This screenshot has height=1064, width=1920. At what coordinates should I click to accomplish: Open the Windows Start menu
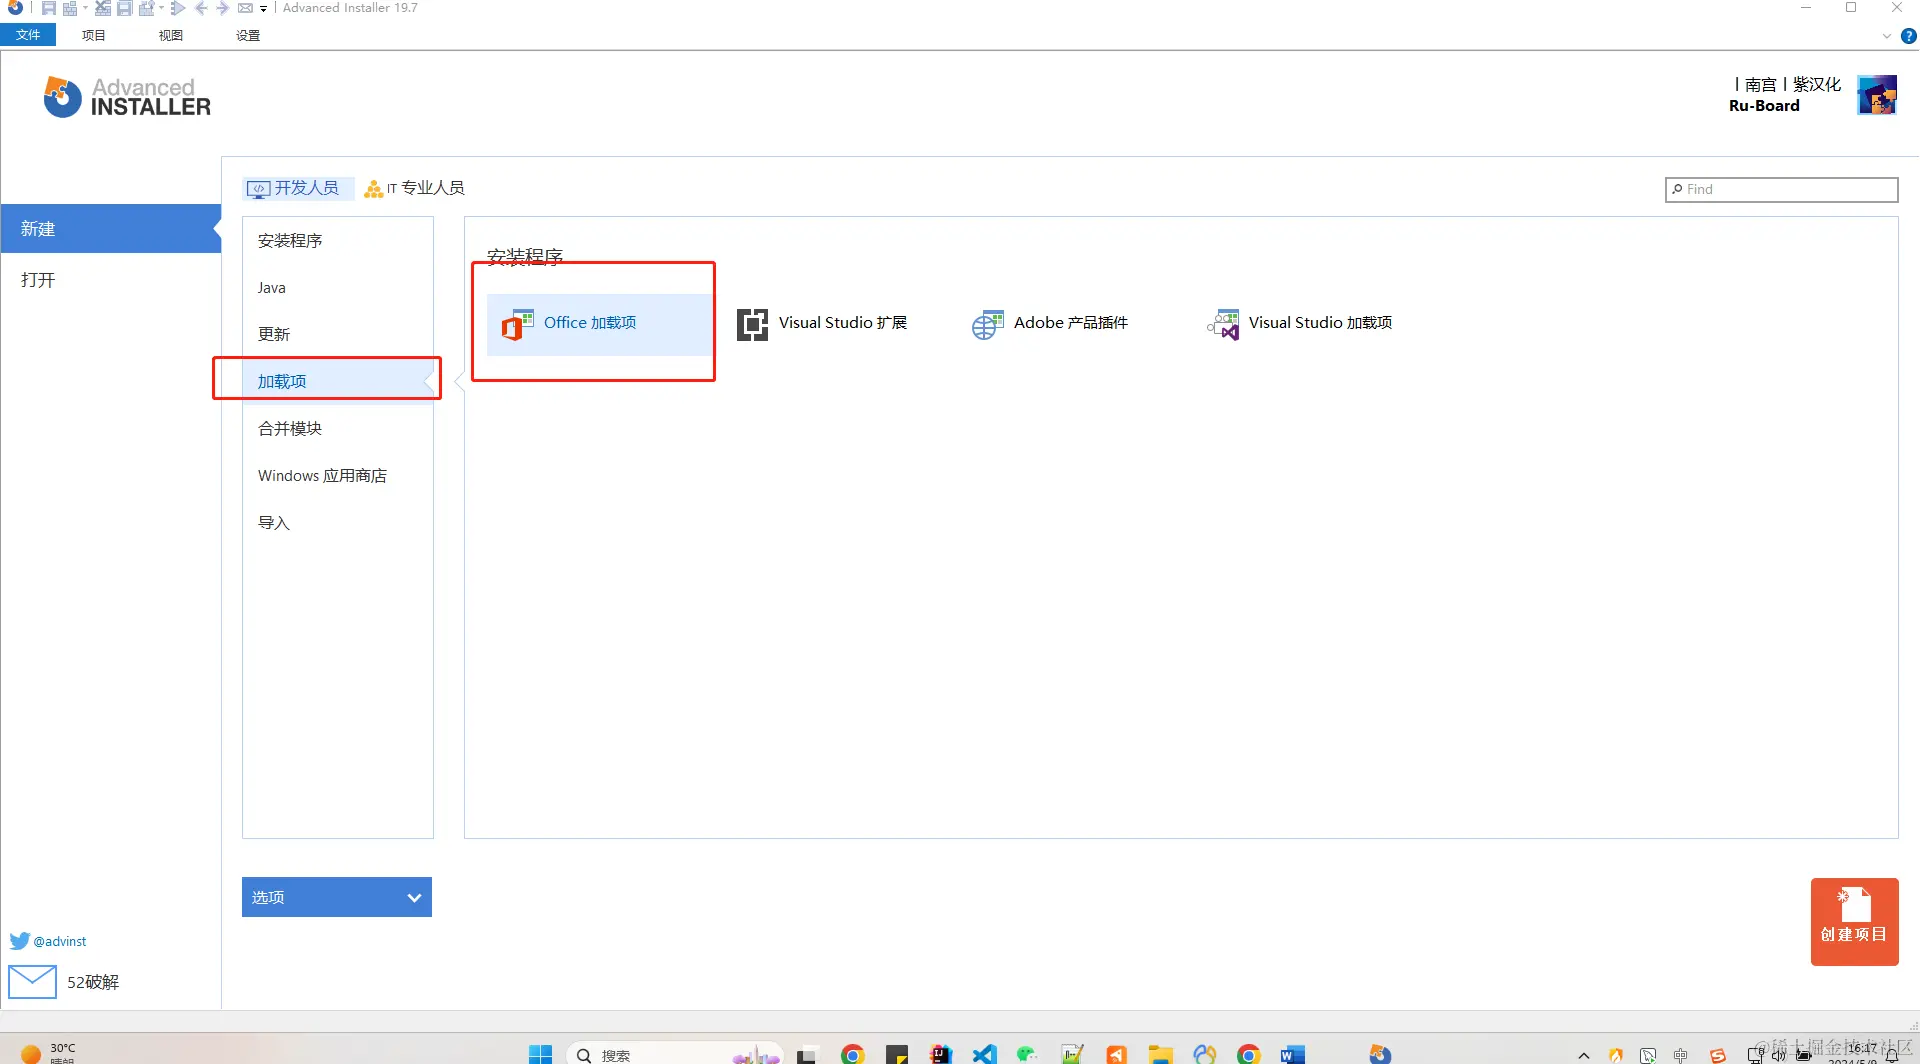(540, 1054)
